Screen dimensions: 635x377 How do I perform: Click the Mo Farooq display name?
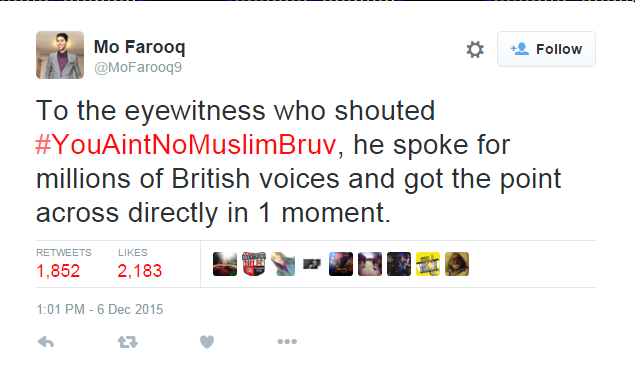(x=140, y=47)
